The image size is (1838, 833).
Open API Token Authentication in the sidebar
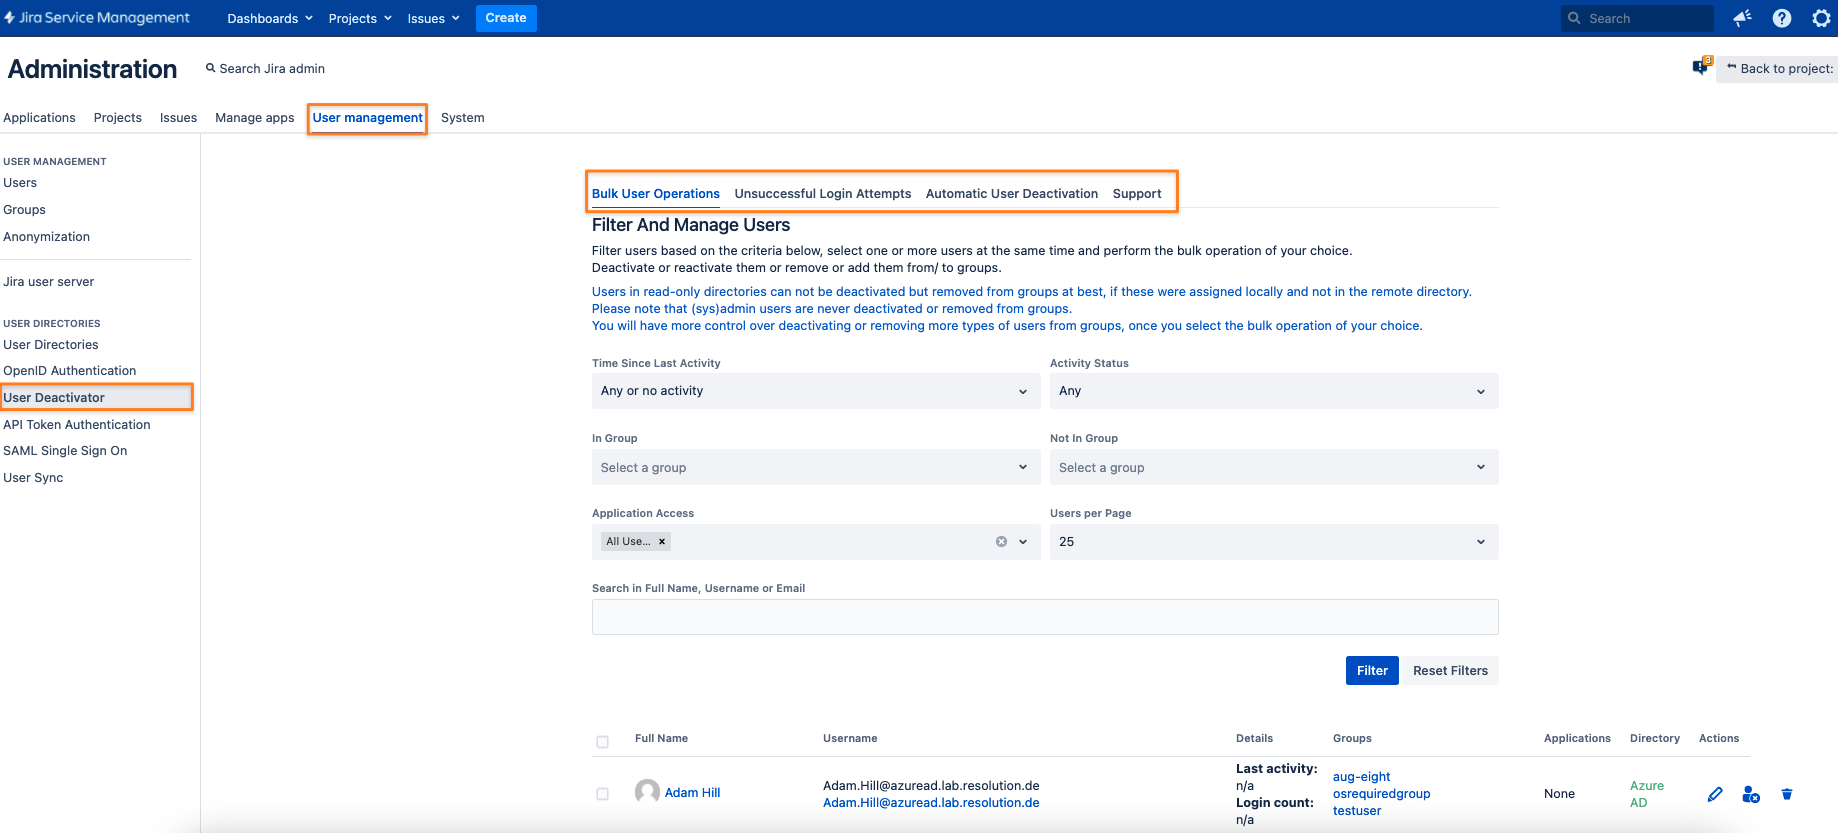point(76,425)
